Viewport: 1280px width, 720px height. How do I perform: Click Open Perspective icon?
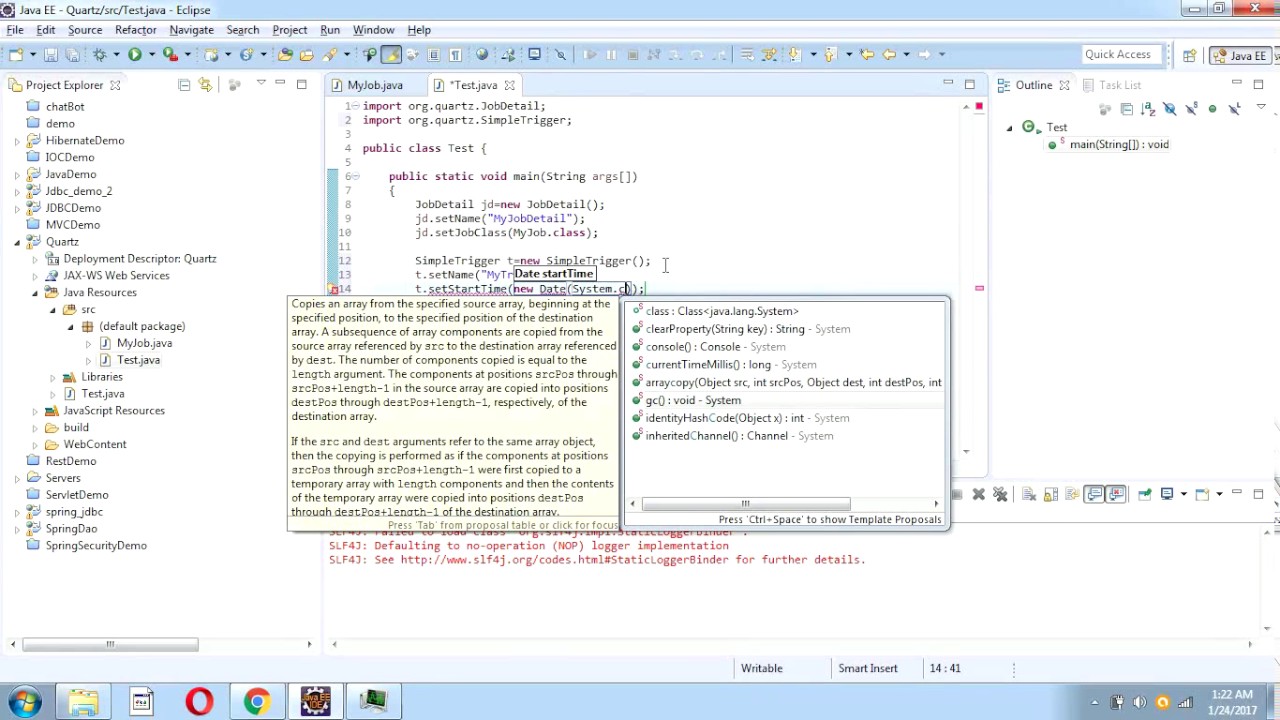(1189, 55)
